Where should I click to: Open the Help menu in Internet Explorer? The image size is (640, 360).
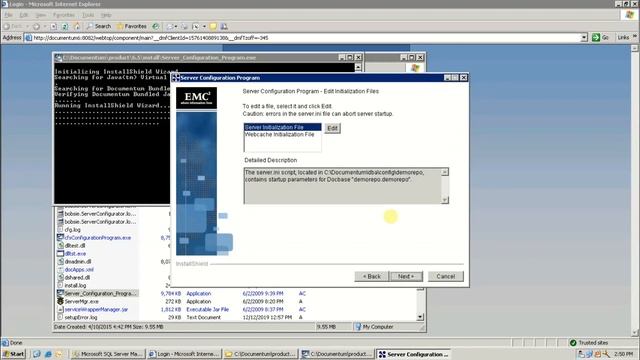(x=106, y=15)
